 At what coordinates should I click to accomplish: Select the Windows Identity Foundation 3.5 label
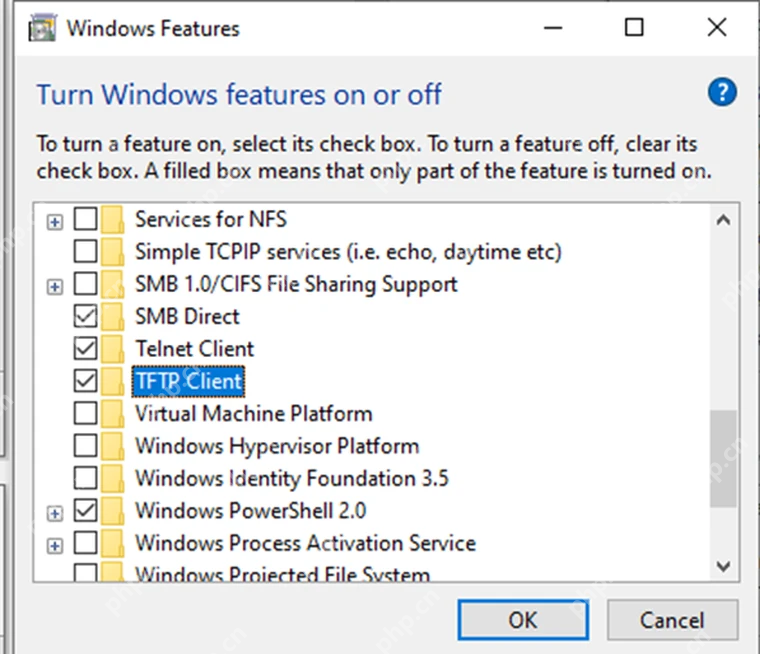(292, 478)
